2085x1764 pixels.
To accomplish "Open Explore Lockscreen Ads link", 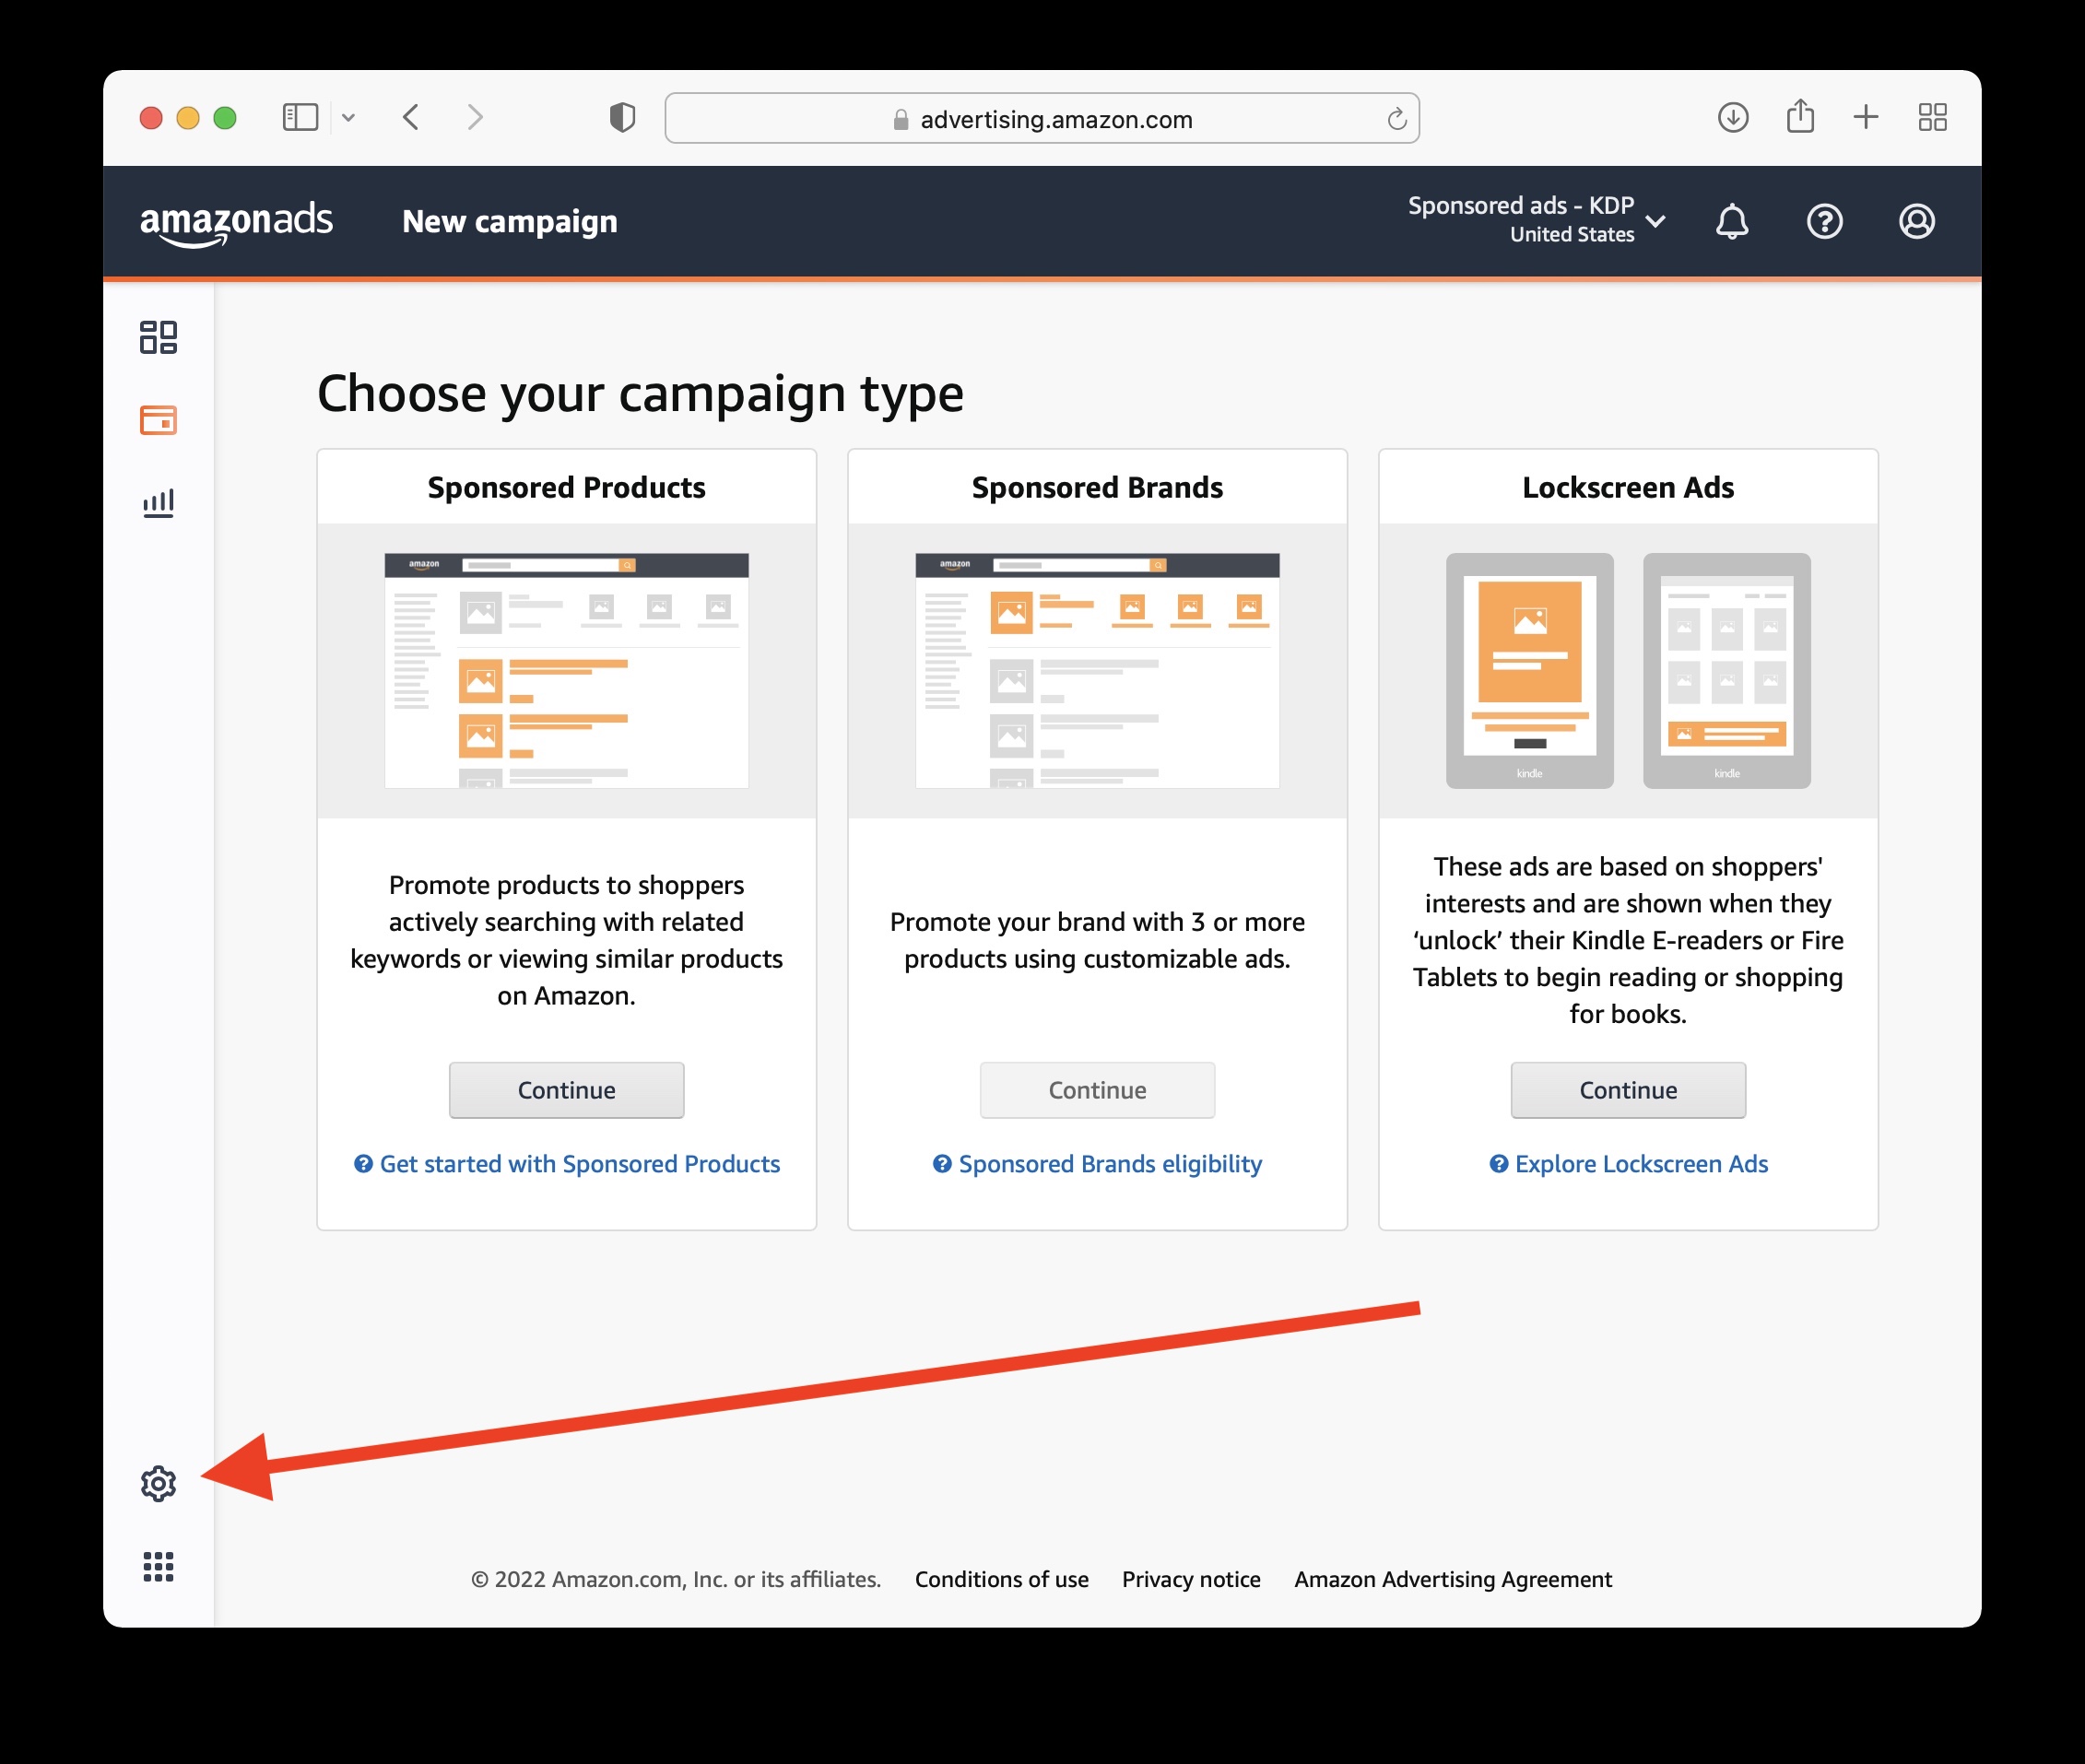I will [x=1641, y=1163].
